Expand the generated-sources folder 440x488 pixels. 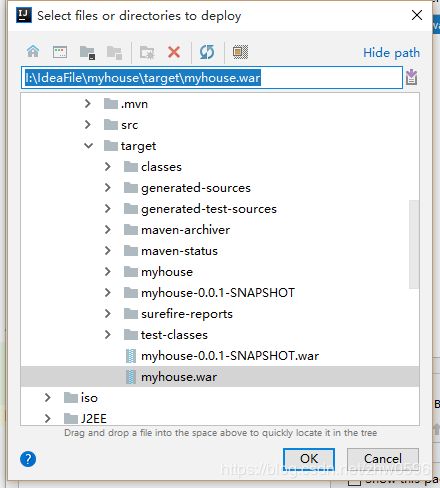(108, 188)
